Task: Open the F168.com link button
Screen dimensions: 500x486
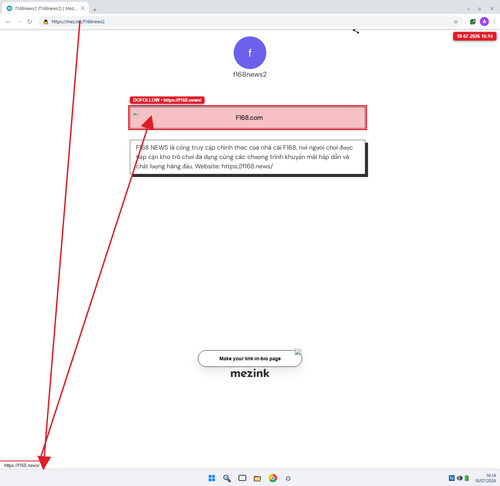Action: point(248,118)
